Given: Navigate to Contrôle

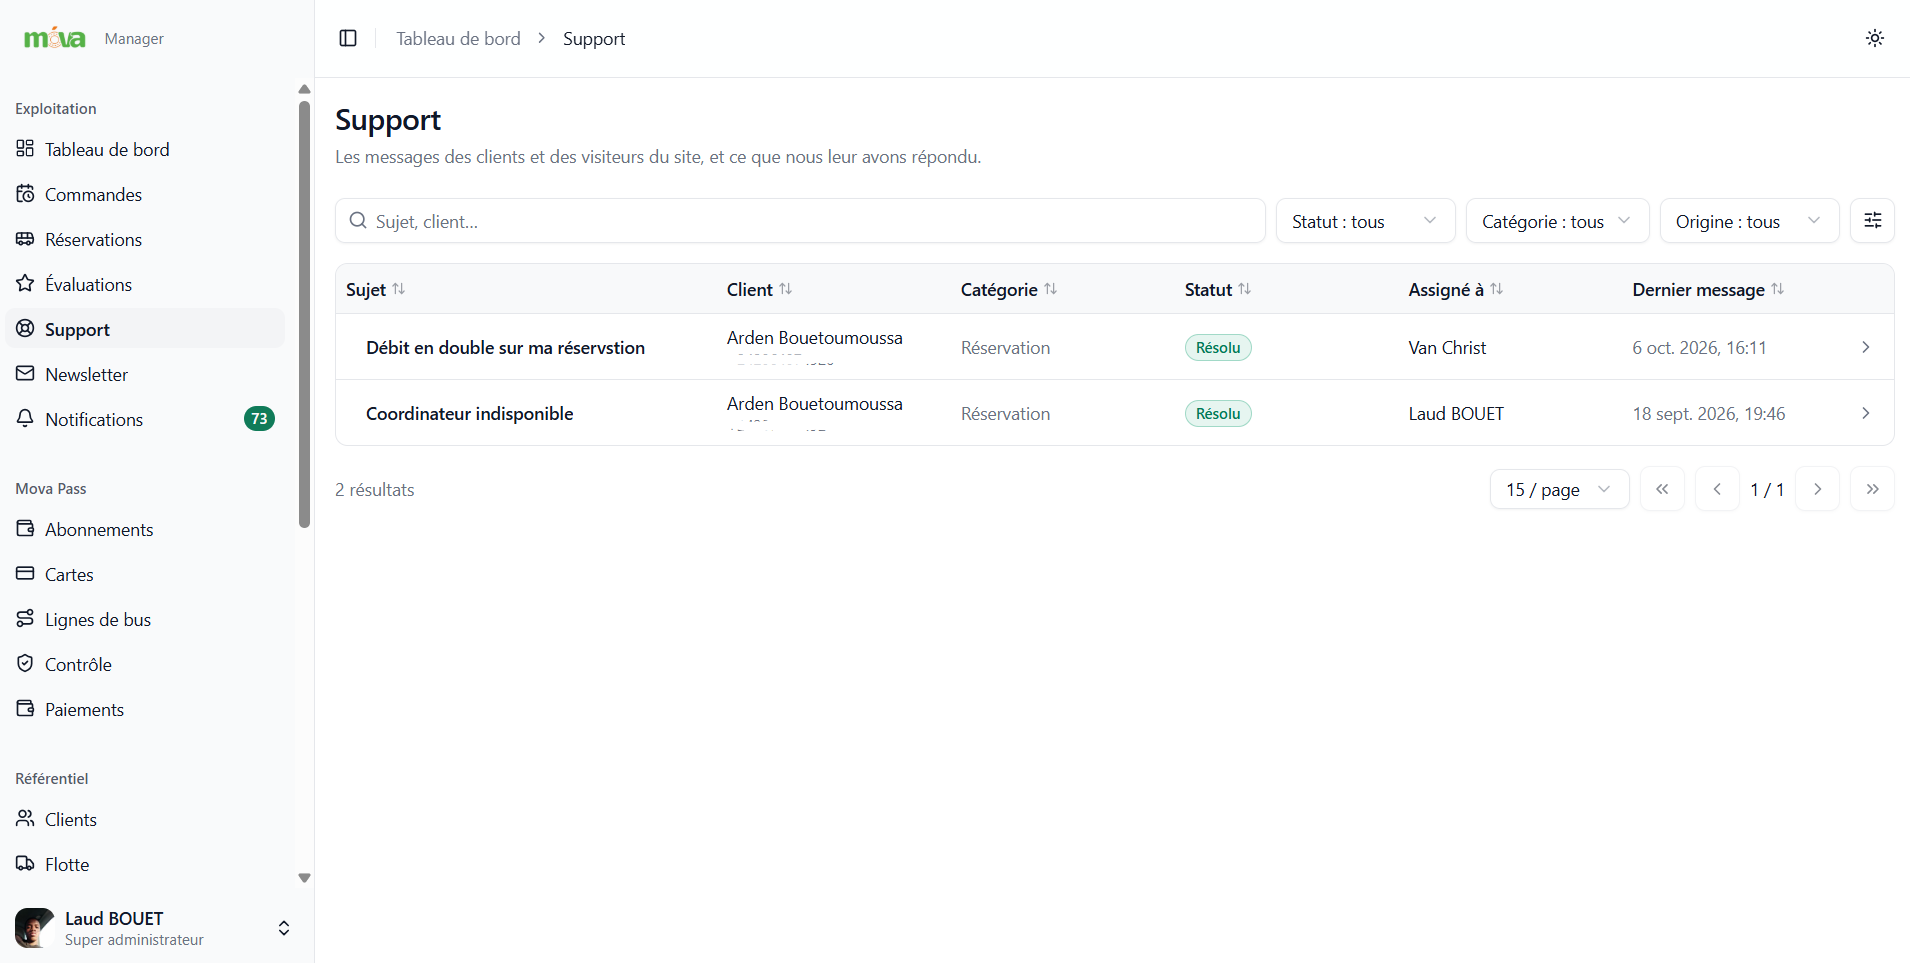Looking at the screenshot, I should click(x=145, y=664).
